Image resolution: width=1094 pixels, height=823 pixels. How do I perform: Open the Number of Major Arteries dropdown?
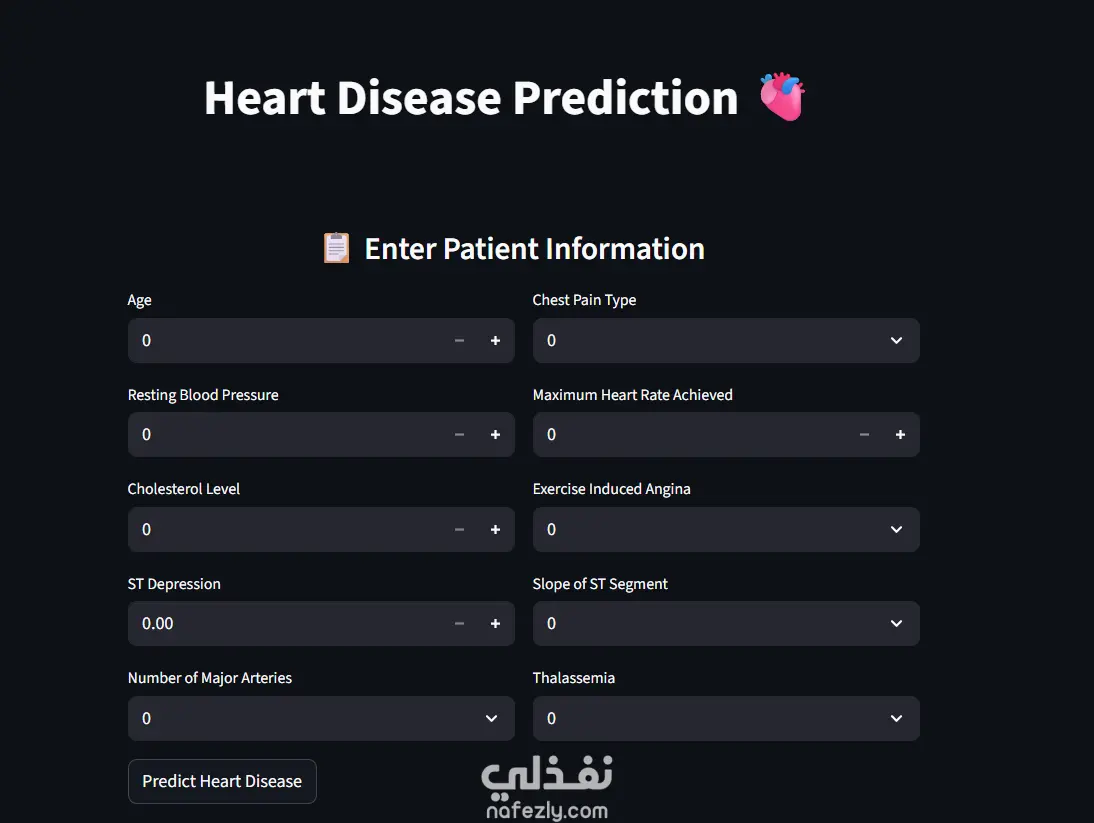coord(320,719)
